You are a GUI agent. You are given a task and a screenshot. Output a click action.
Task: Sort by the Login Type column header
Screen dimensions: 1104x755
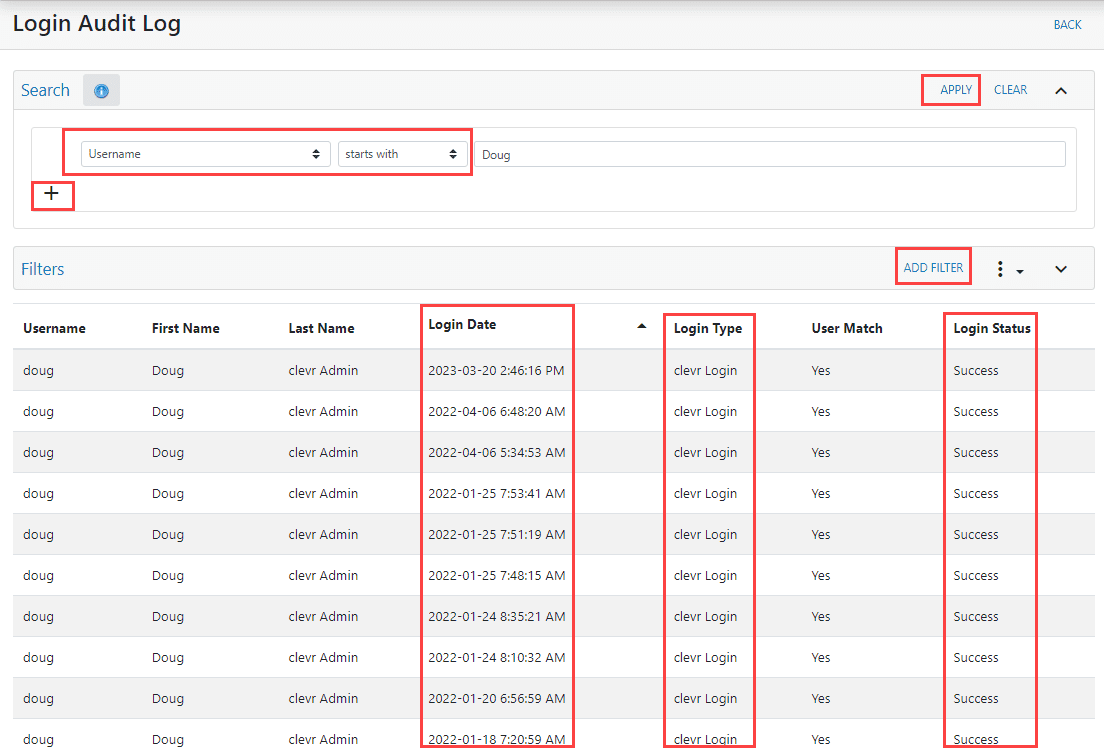click(x=708, y=328)
